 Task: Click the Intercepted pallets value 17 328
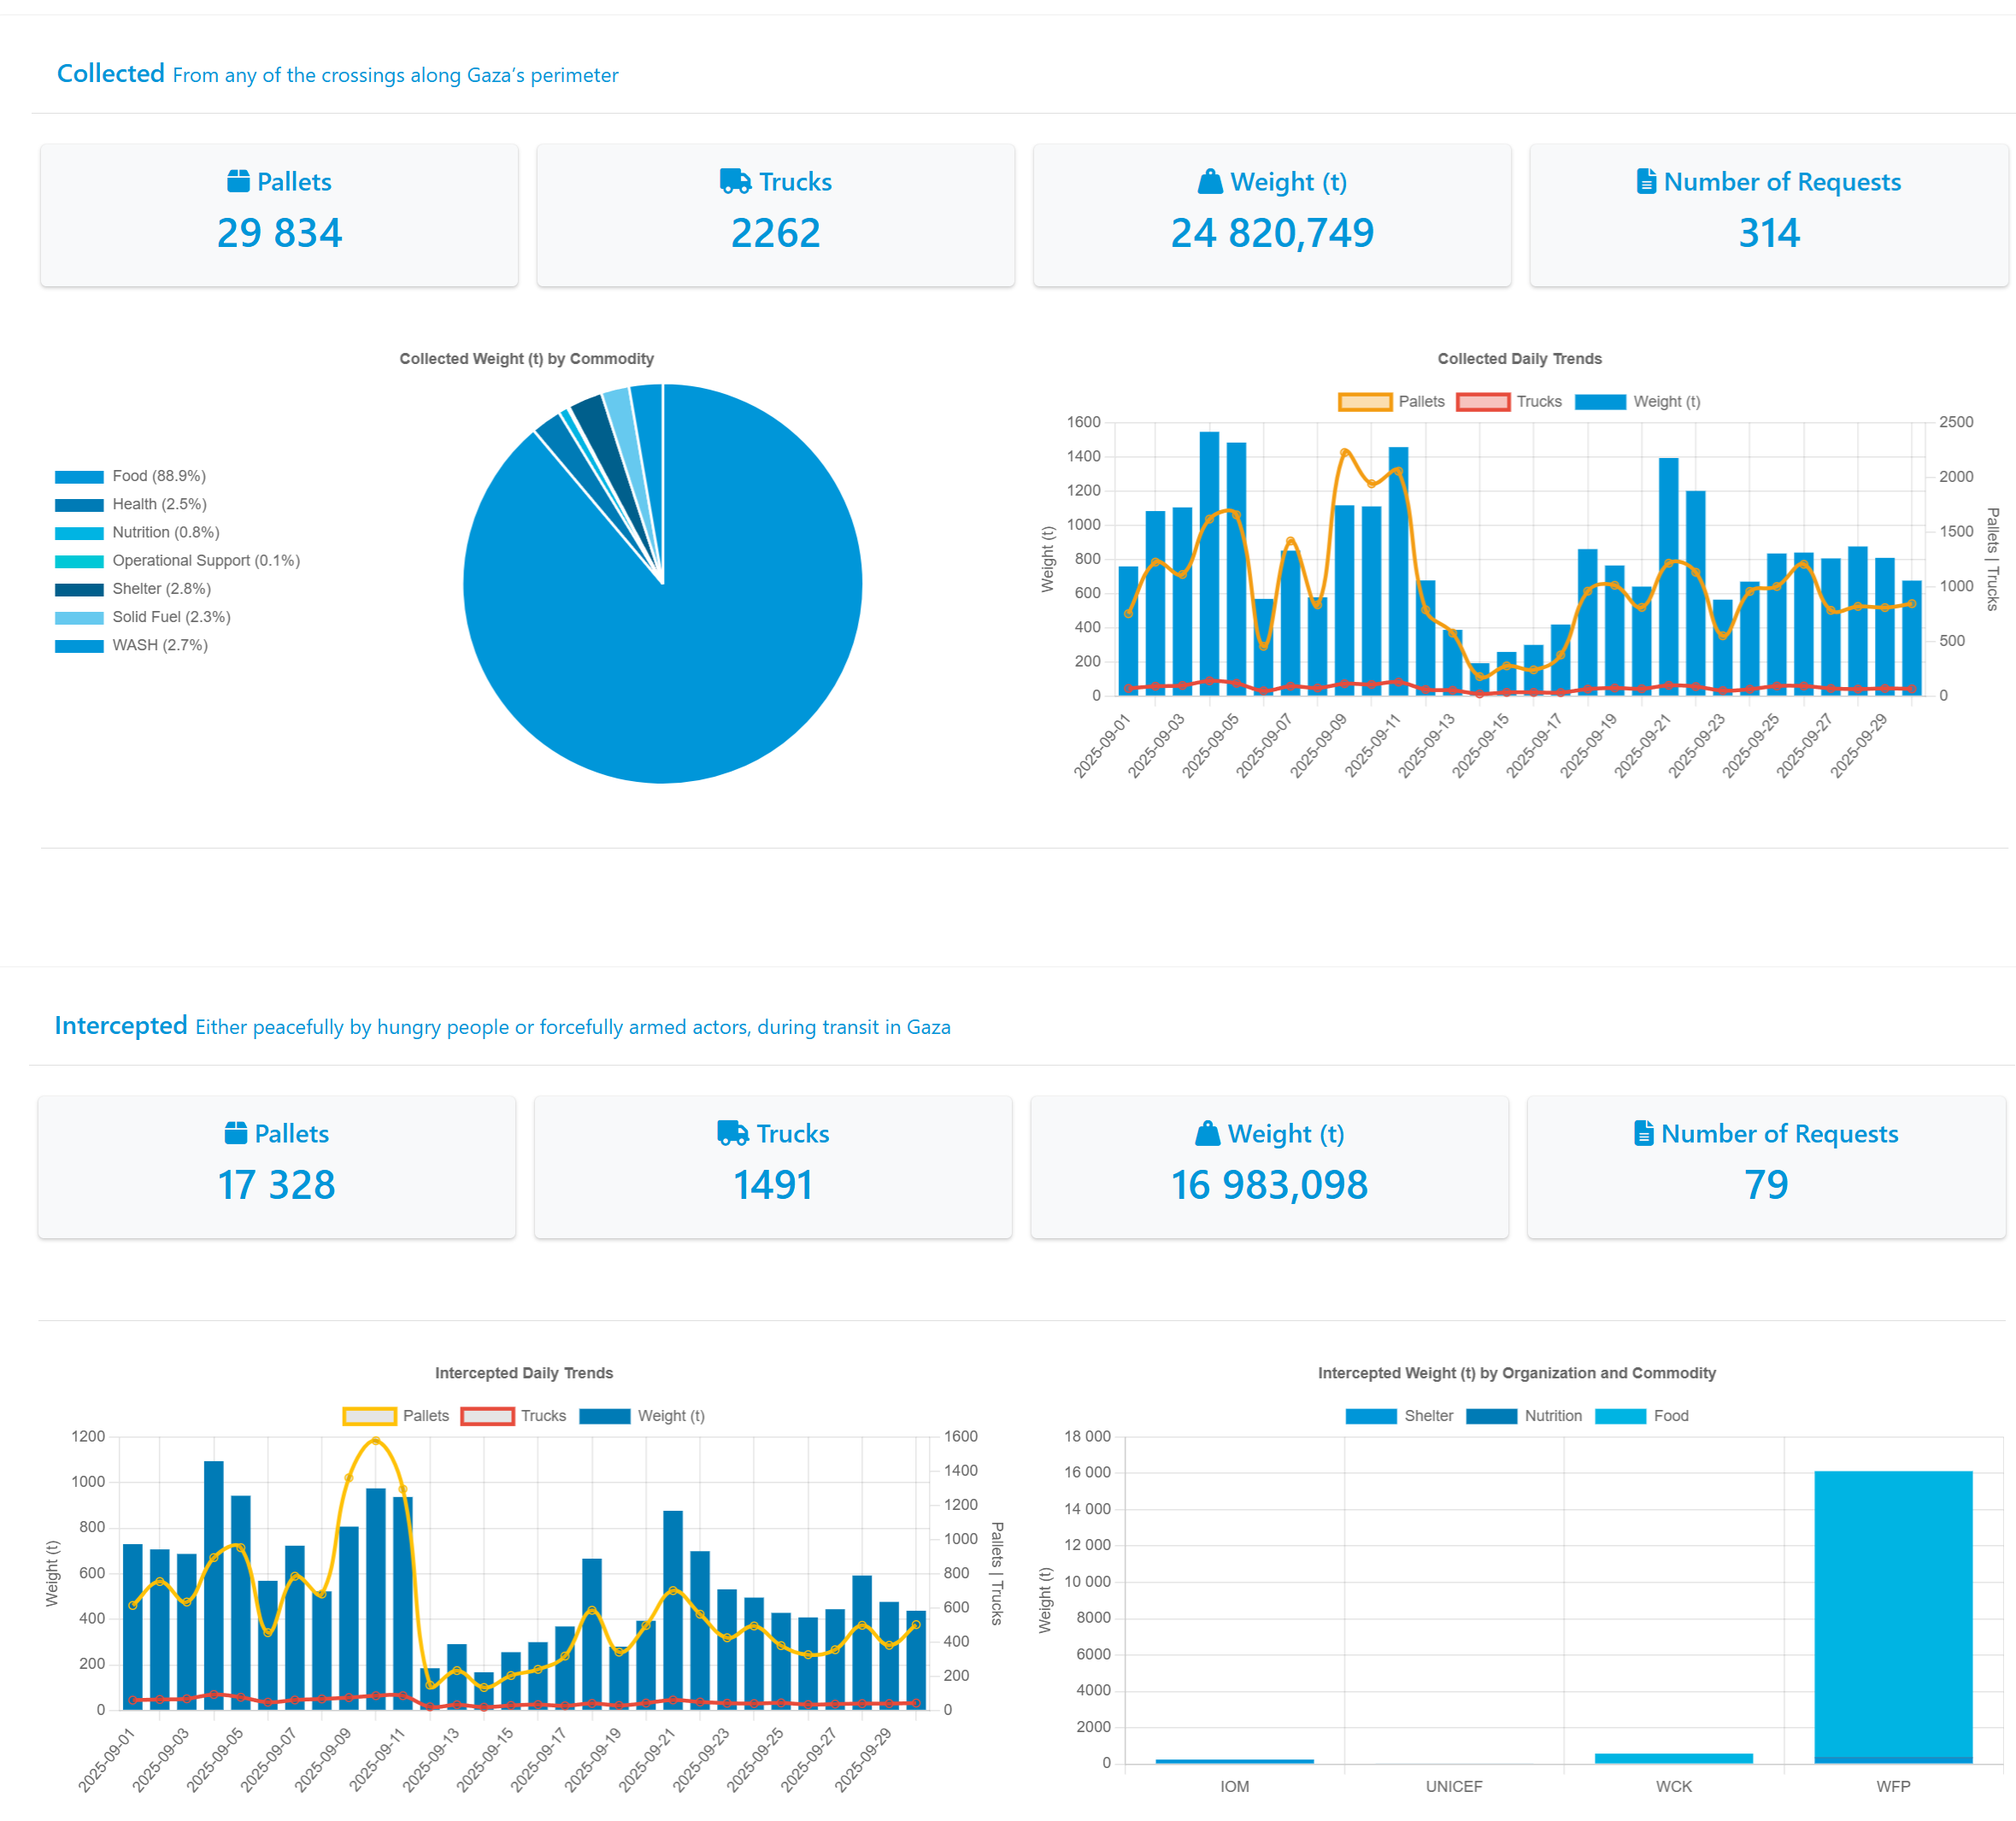coord(276,1185)
